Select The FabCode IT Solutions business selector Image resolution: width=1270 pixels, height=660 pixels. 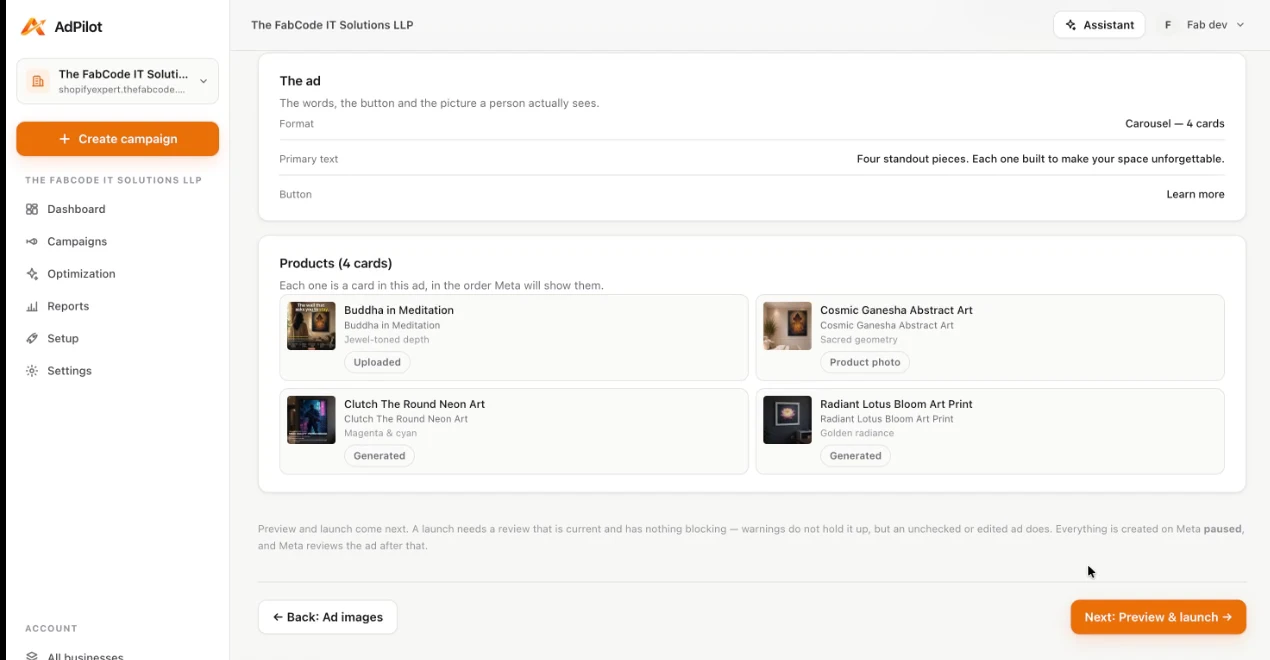[x=117, y=81]
